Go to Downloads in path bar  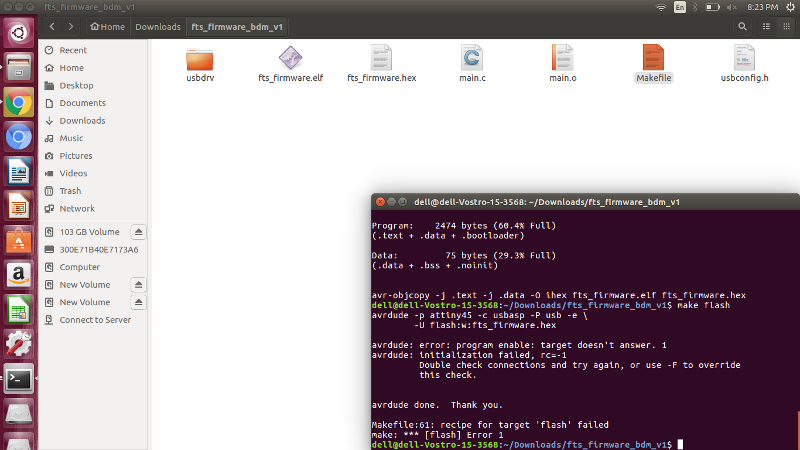pyautogui.click(x=158, y=27)
